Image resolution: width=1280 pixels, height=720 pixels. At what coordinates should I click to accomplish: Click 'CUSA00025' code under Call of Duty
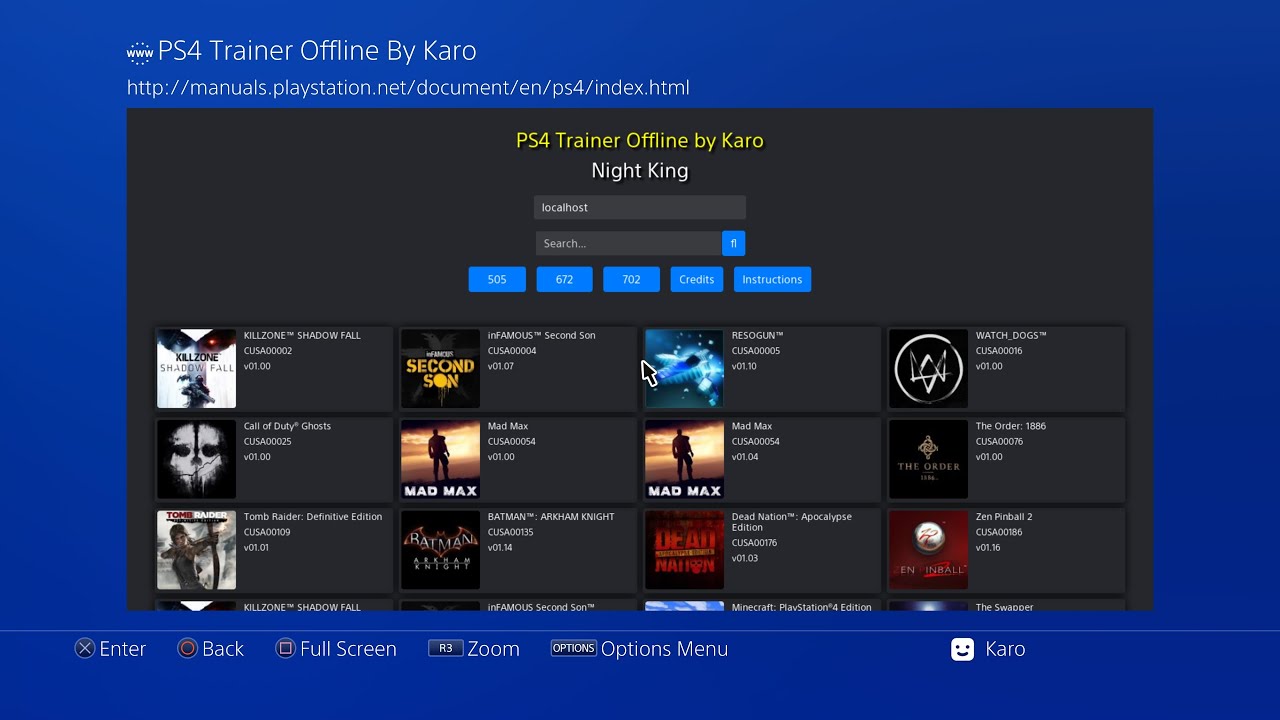(268, 442)
